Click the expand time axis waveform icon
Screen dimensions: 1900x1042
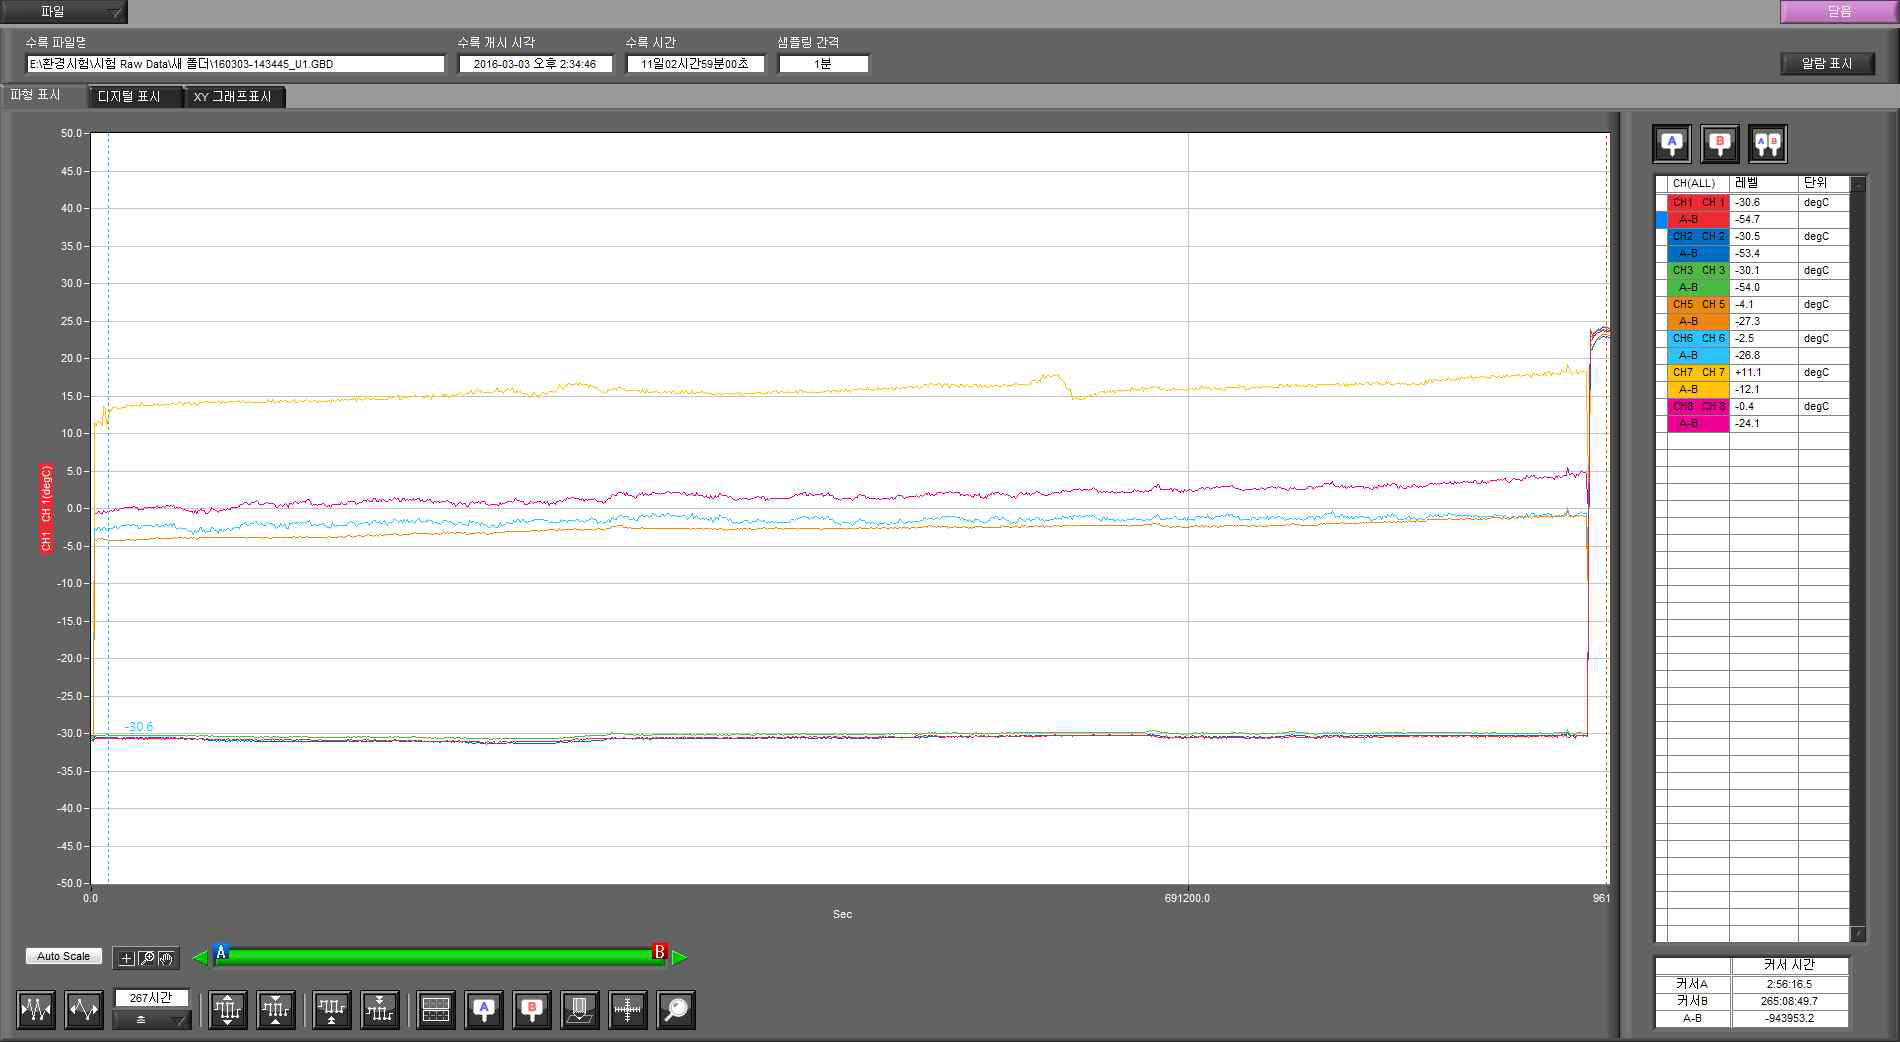click(84, 1010)
